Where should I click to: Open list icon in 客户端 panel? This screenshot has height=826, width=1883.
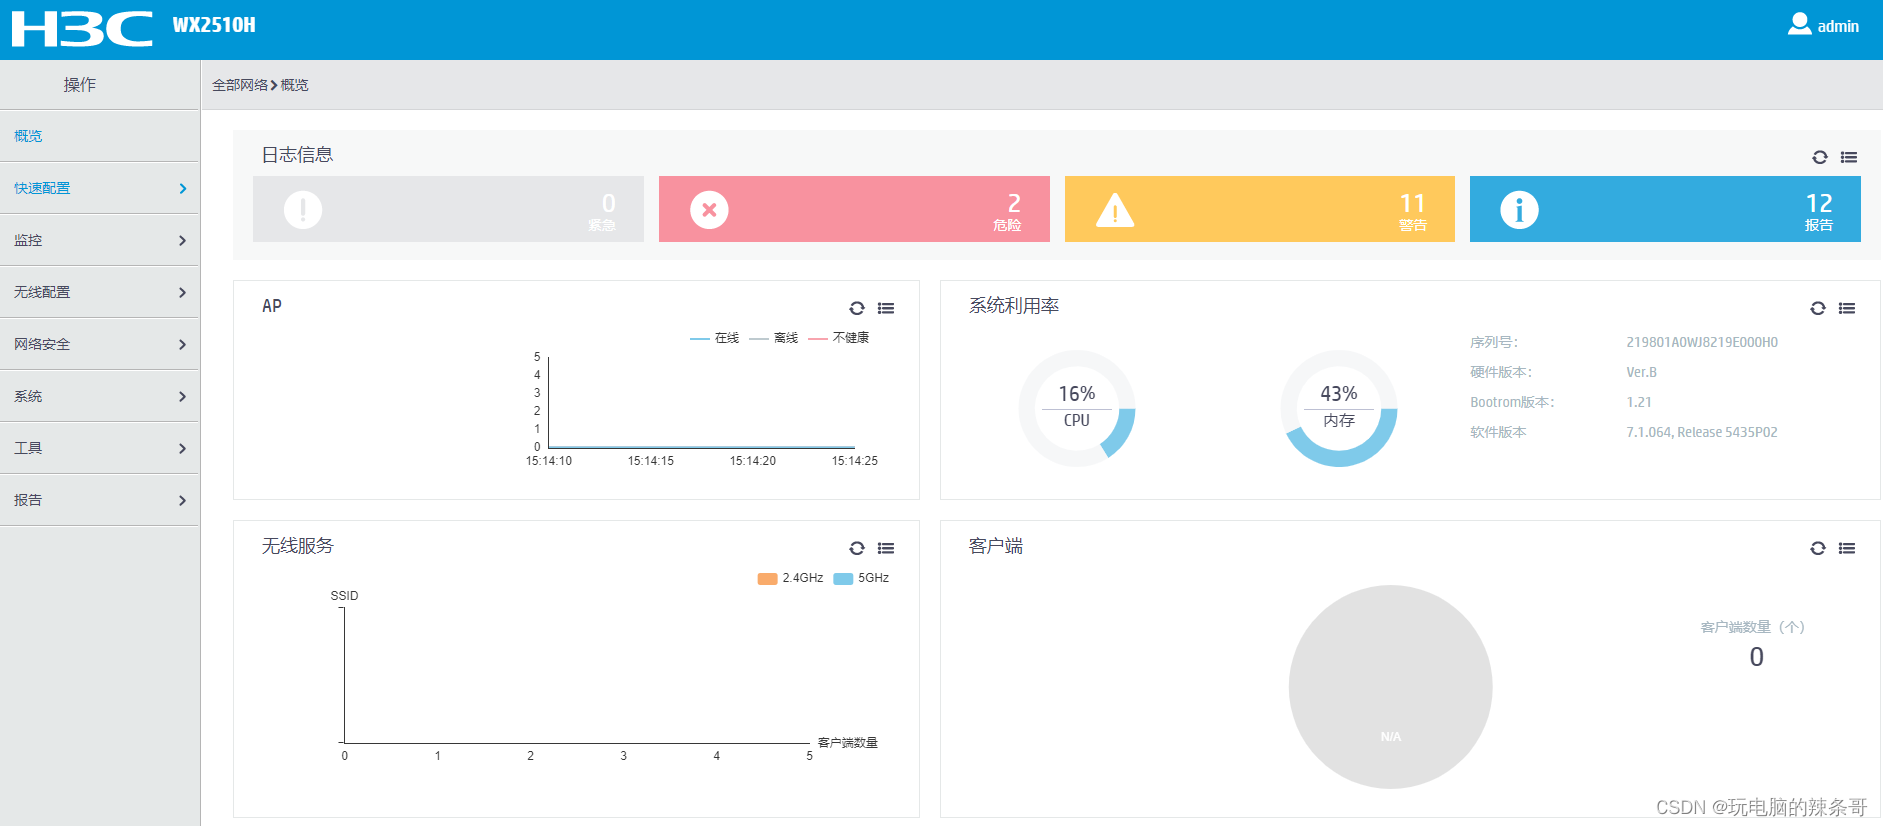point(1847,548)
